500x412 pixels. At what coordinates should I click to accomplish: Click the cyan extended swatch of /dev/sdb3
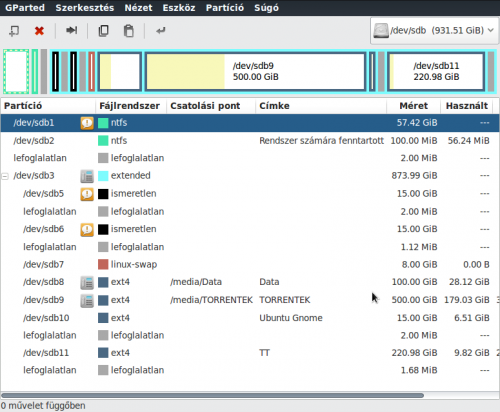tap(103, 176)
